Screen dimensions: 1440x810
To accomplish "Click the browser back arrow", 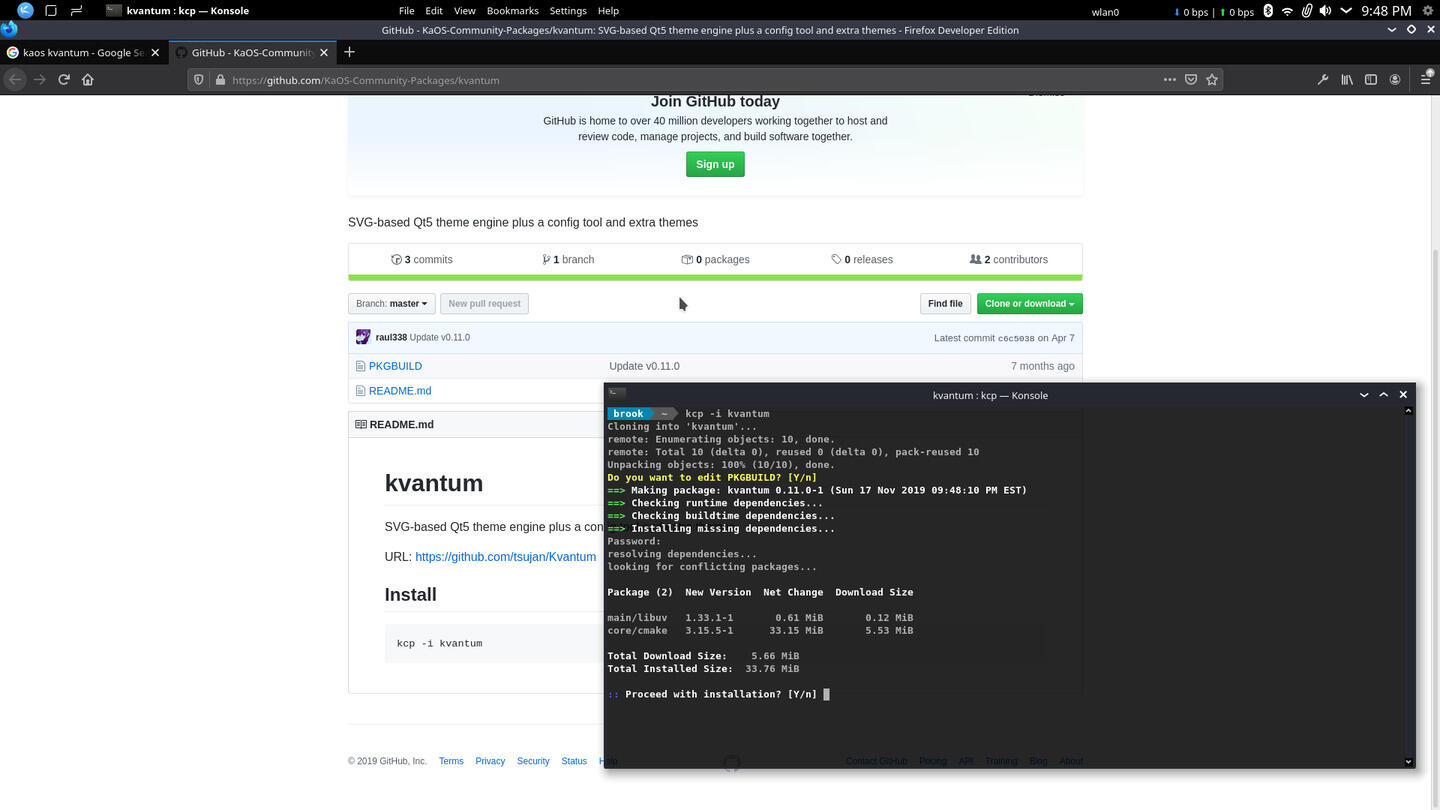I will click(15, 80).
